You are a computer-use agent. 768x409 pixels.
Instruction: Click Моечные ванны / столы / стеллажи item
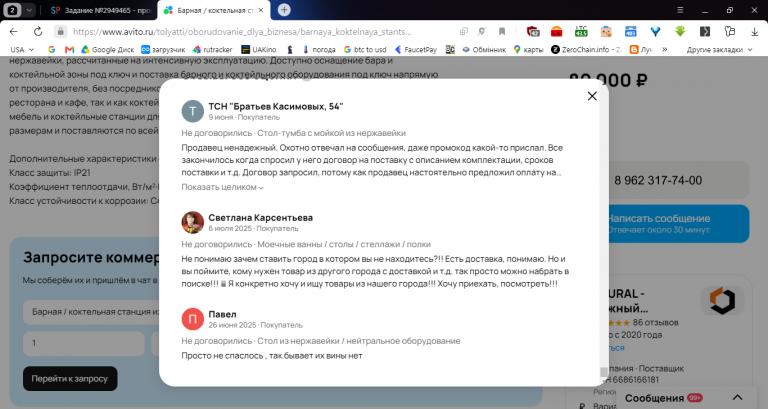tap(344, 244)
